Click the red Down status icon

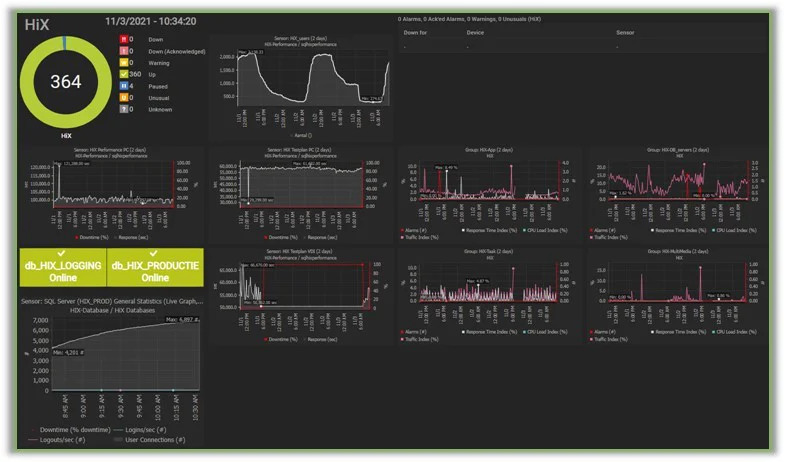pyautogui.click(x=124, y=40)
